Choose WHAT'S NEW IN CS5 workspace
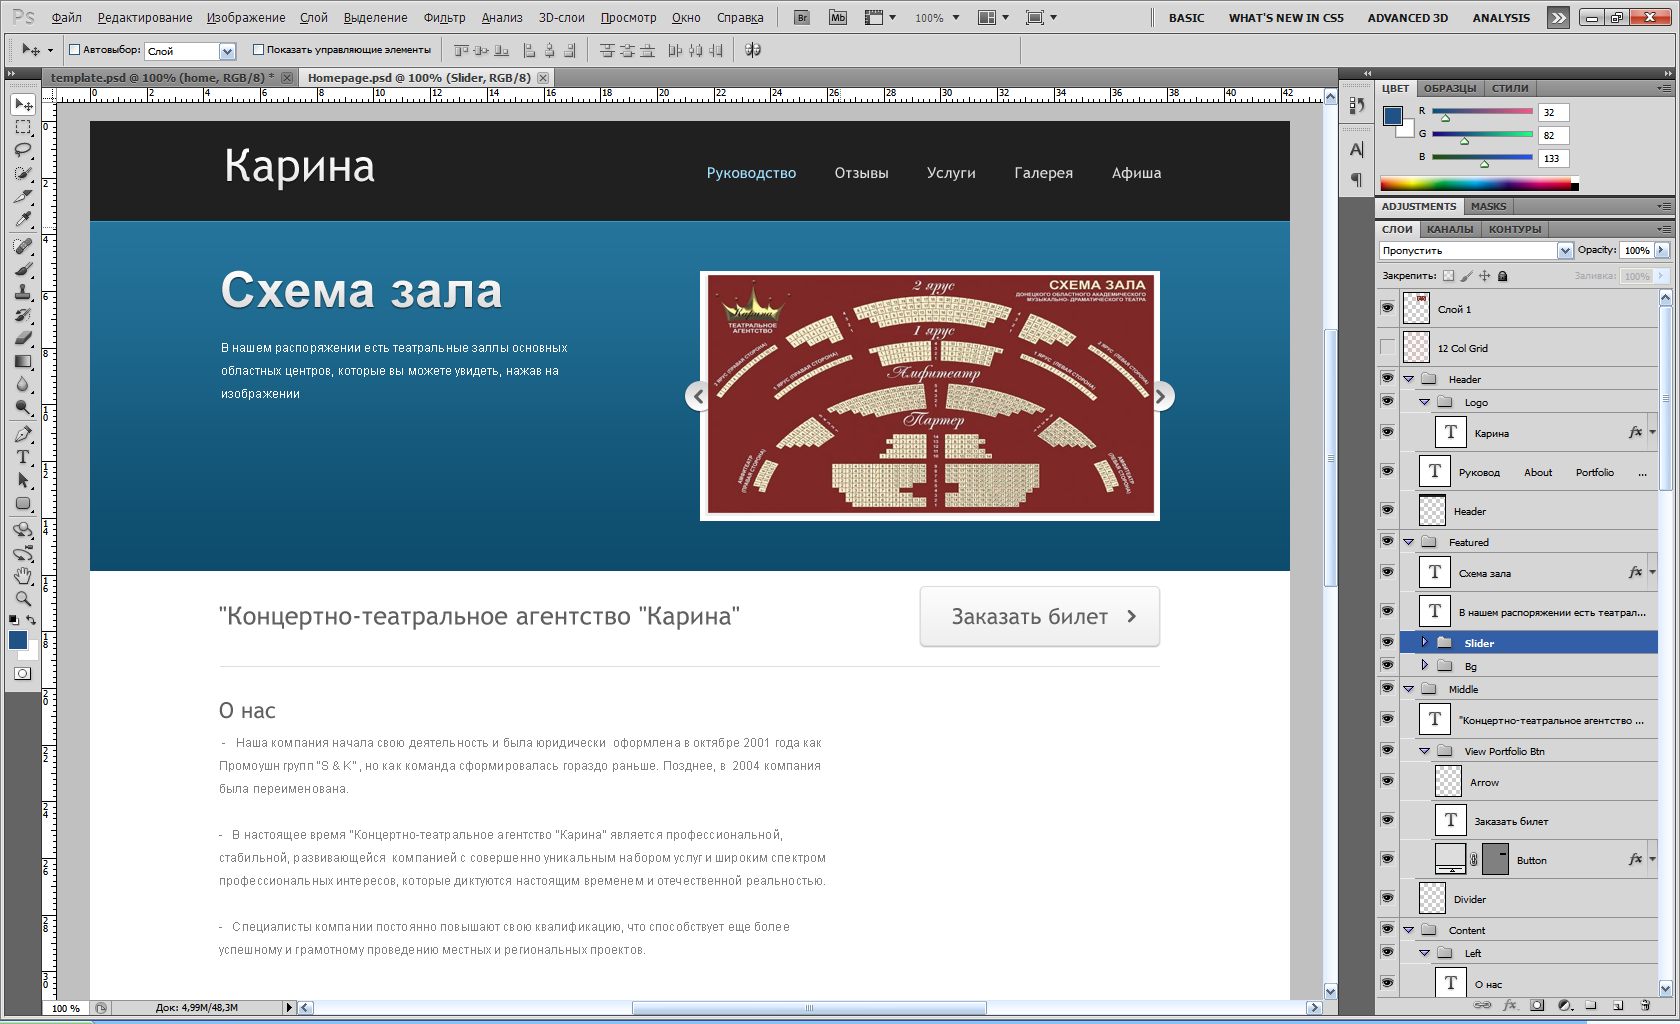This screenshot has height=1024, width=1680. pos(1286,18)
